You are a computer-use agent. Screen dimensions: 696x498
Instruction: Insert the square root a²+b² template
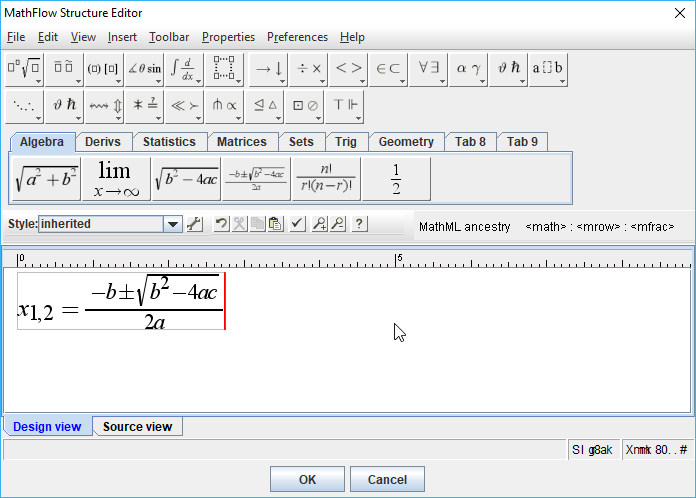[x=46, y=179]
